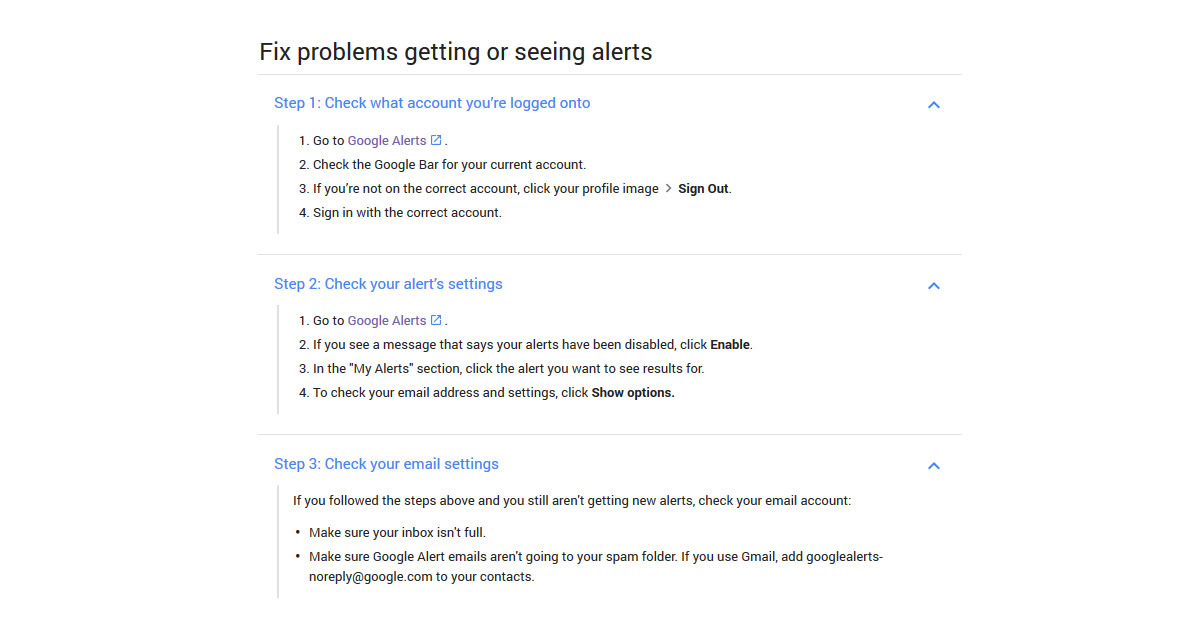Click the 'Step 1: Check what account' heading

pos(432,103)
